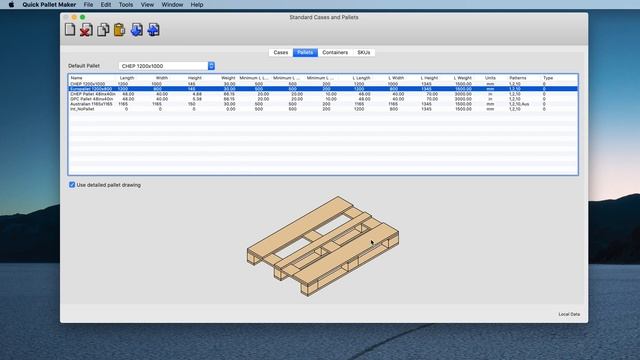Click the Copy toolbar icon
640x360 pixels.
(x=103, y=30)
